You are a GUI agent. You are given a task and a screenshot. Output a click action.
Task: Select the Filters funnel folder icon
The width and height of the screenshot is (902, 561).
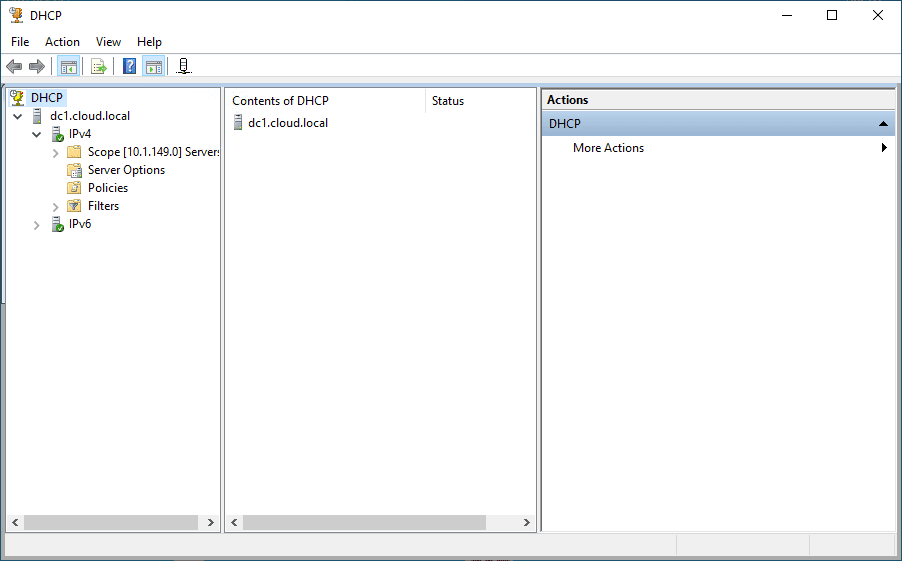pyautogui.click(x=74, y=206)
